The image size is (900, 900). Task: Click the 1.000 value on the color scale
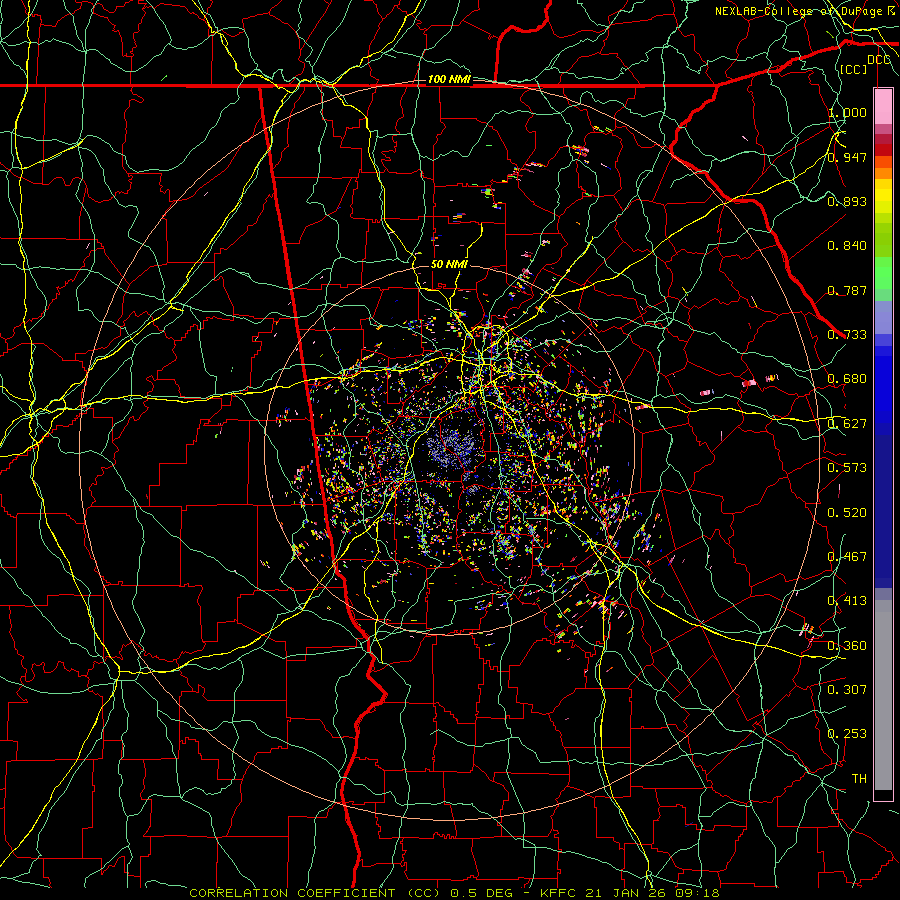tap(847, 112)
